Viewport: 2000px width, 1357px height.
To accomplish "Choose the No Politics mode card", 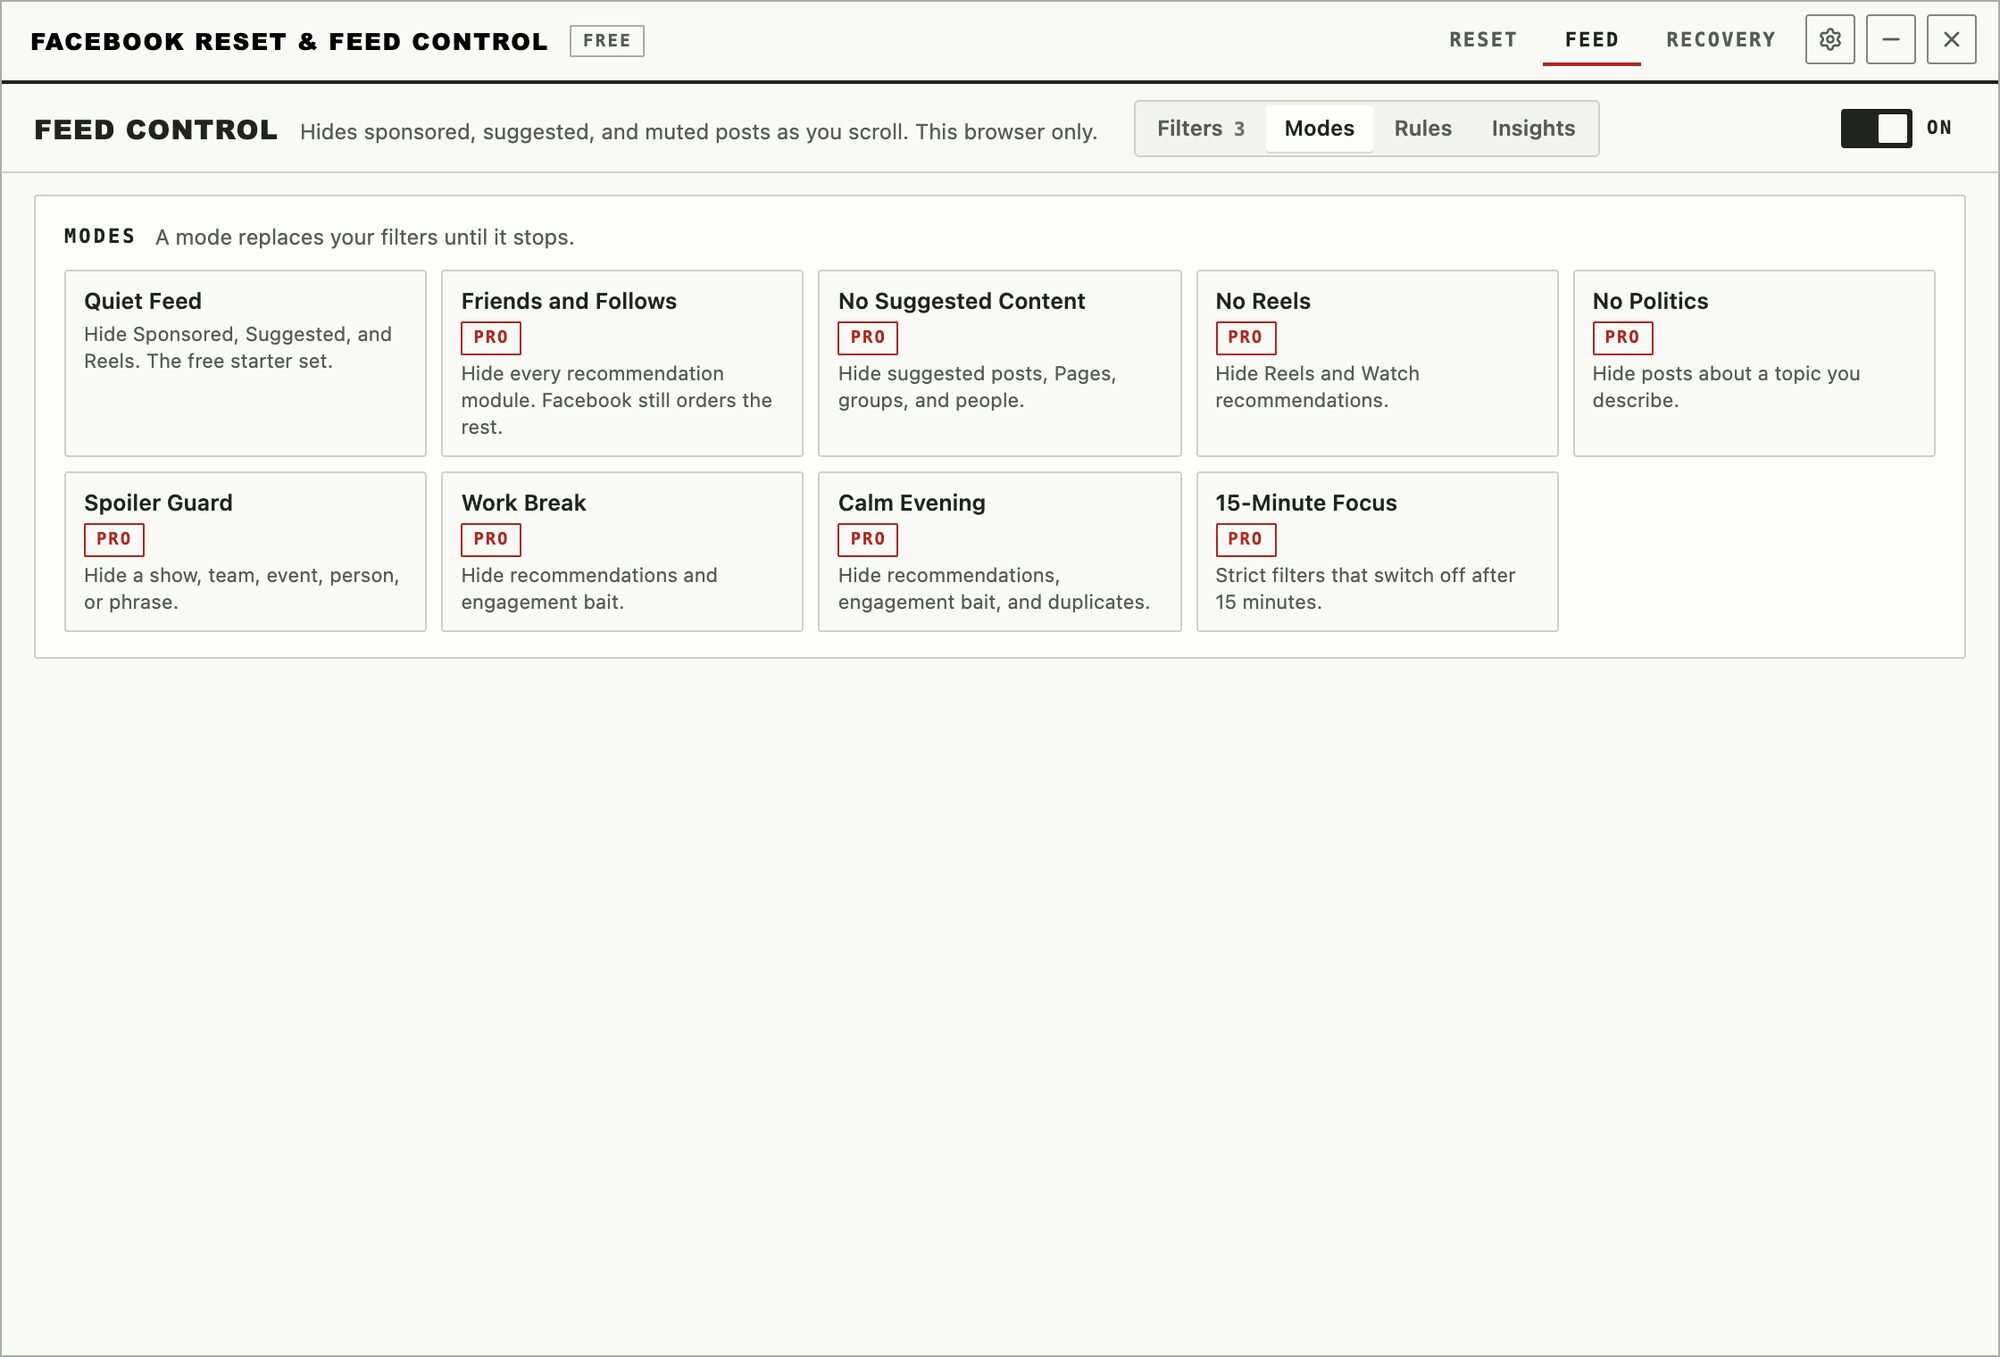I will click(1754, 363).
